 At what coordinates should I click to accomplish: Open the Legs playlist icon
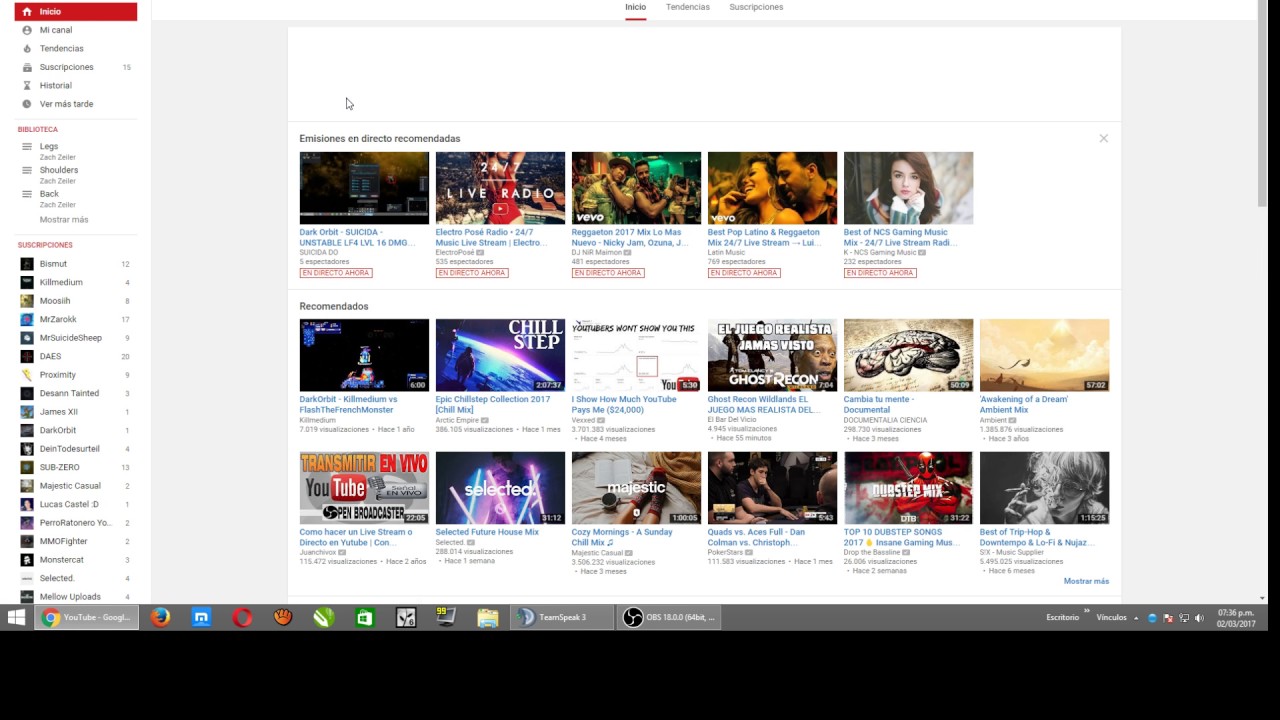27,147
